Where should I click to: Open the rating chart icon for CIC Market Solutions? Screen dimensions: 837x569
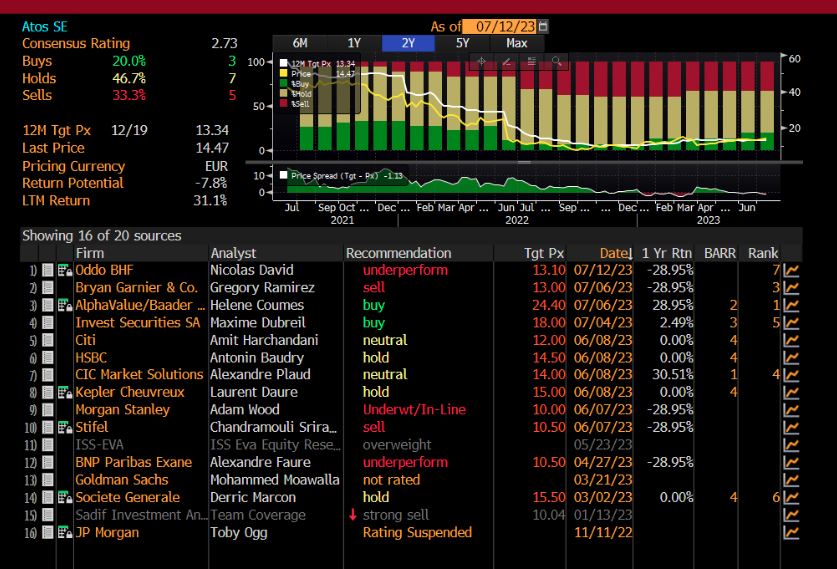pyautogui.click(x=791, y=375)
